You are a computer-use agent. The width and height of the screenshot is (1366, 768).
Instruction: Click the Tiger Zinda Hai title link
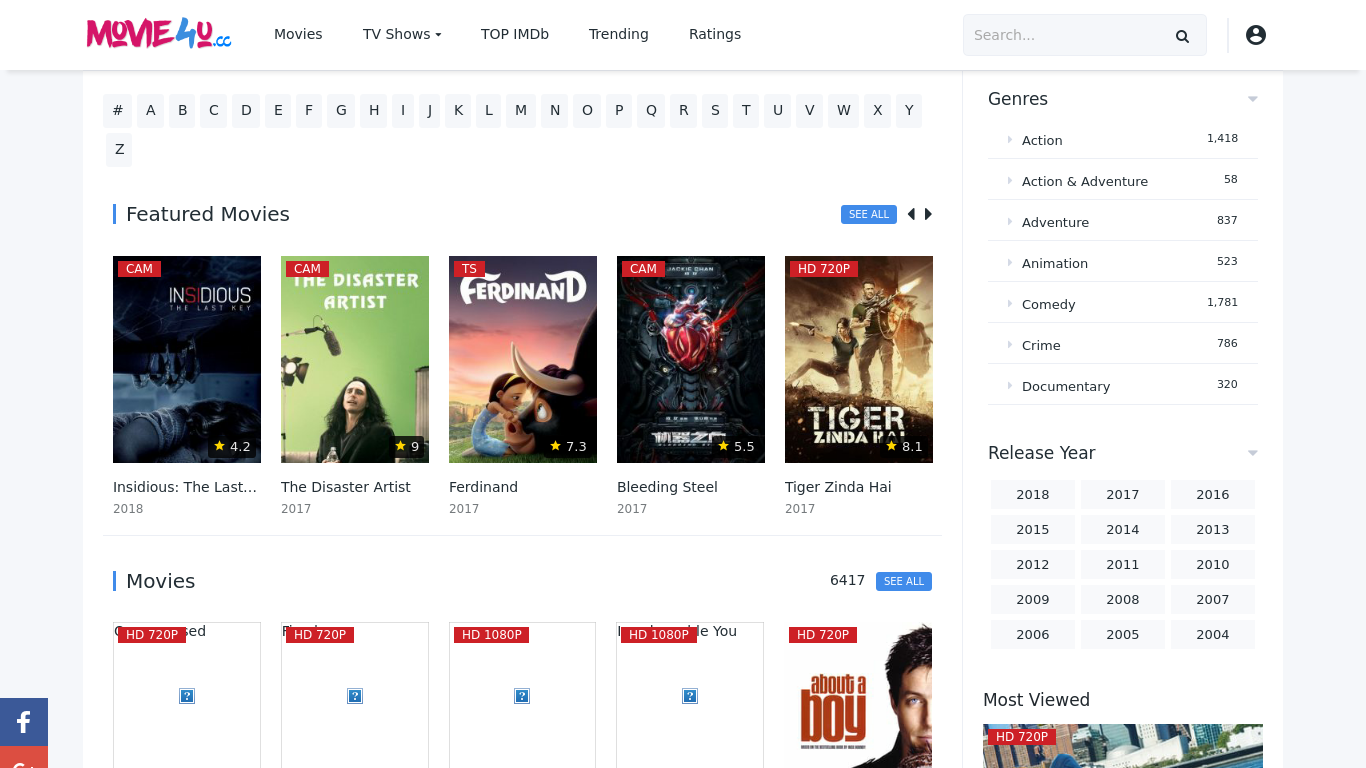(x=838, y=487)
